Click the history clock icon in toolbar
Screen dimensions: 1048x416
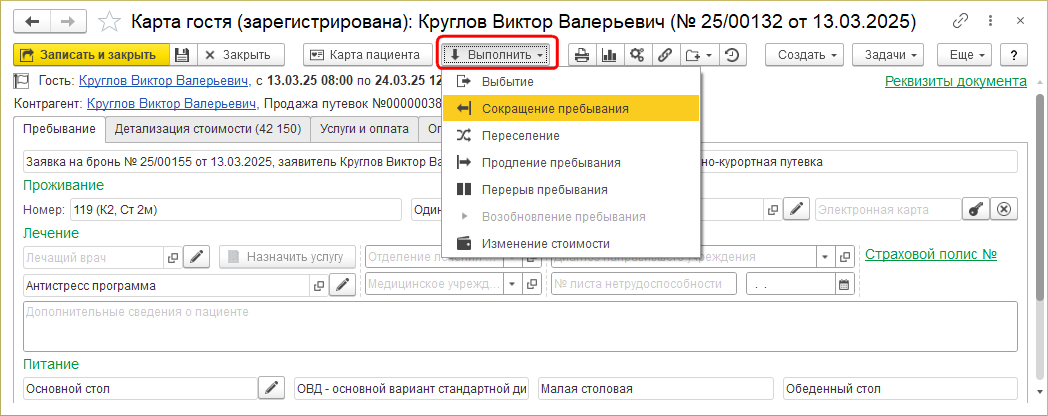(733, 55)
